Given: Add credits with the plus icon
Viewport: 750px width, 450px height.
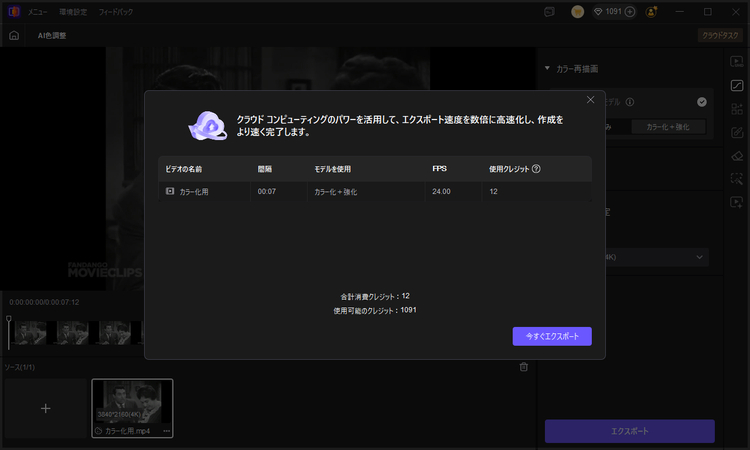Looking at the screenshot, I should (630, 12).
